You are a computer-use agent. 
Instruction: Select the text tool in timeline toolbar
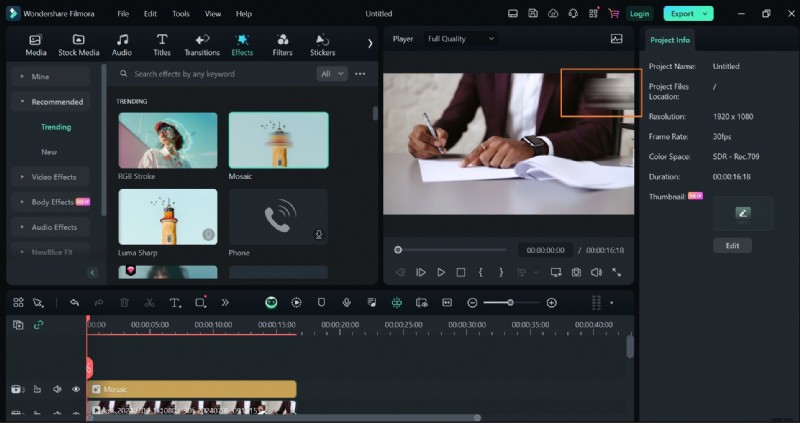pyautogui.click(x=175, y=303)
